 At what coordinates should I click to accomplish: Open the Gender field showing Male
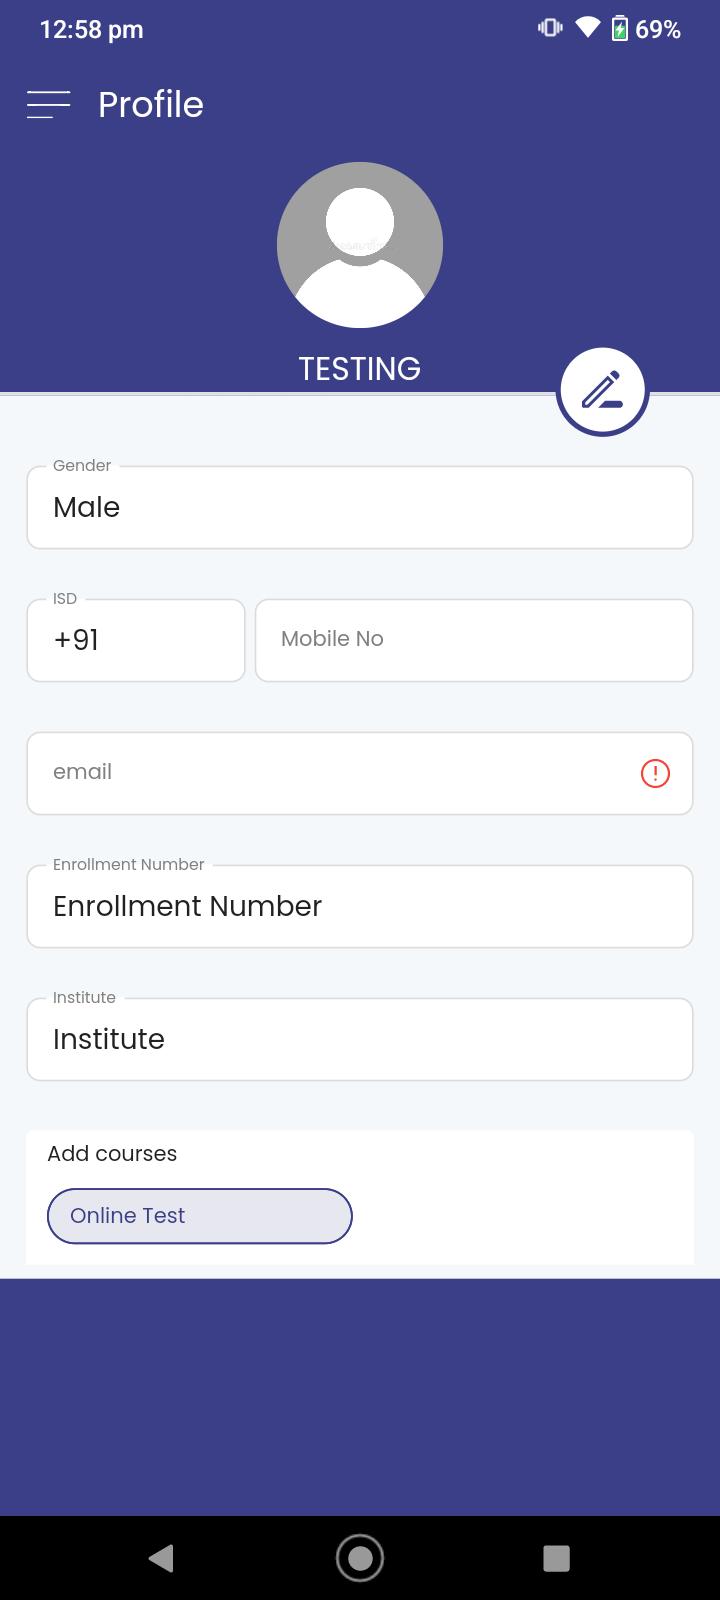(360, 507)
